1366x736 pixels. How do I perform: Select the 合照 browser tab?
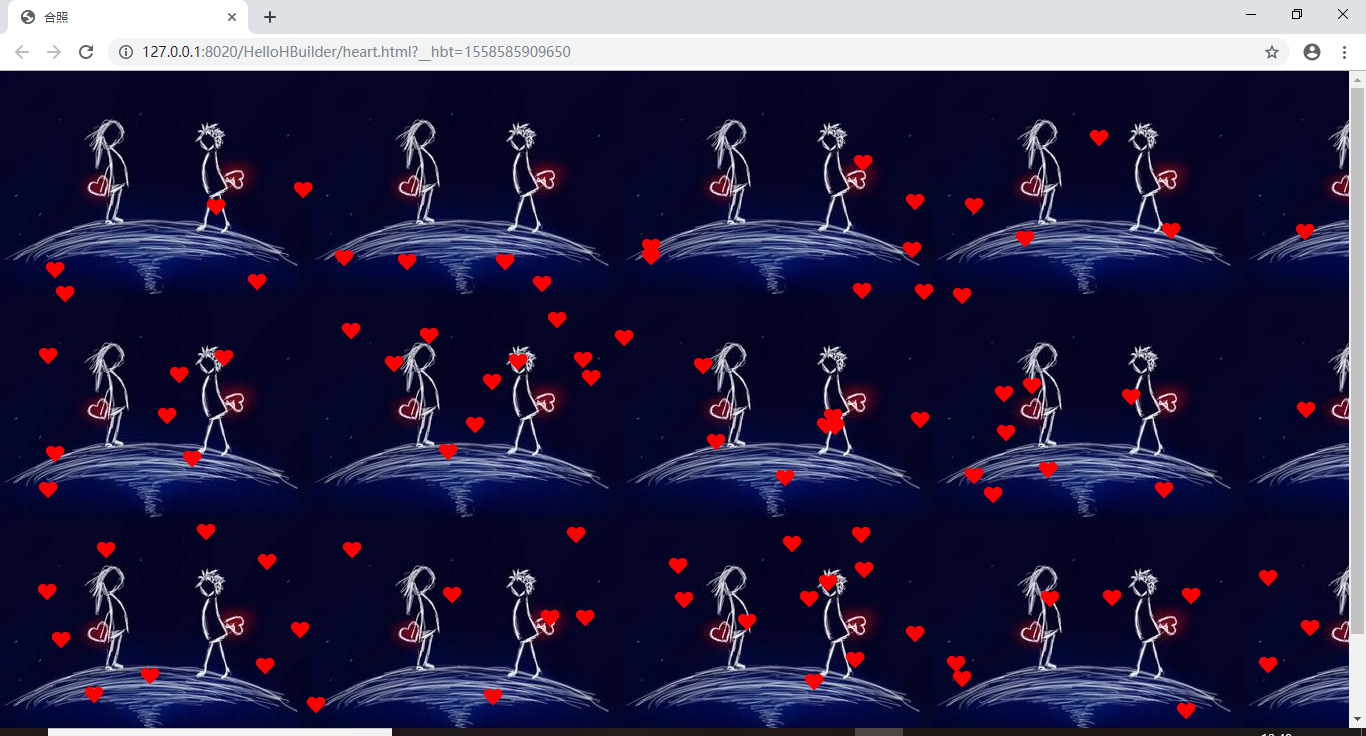click(128, 17)
